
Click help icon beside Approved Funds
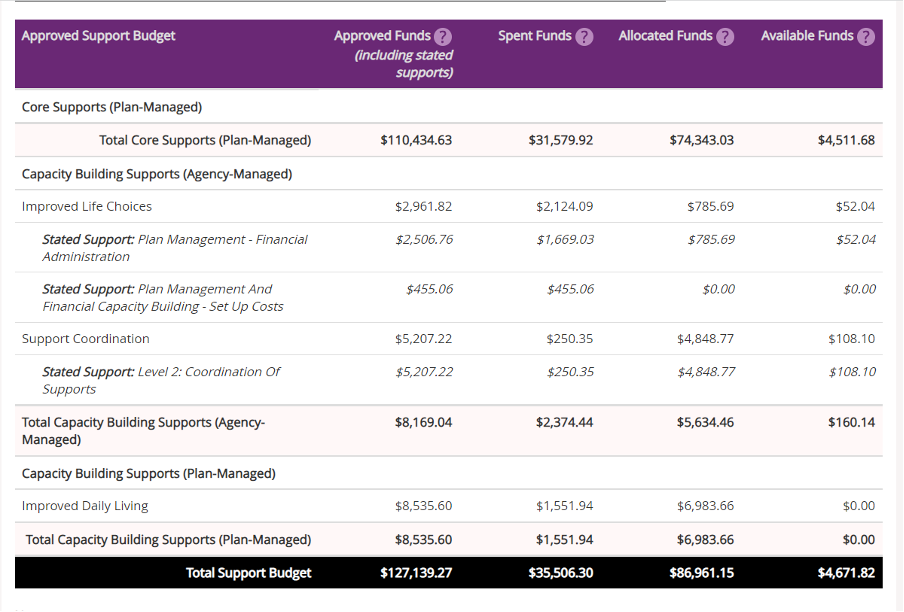pos(443,37)
